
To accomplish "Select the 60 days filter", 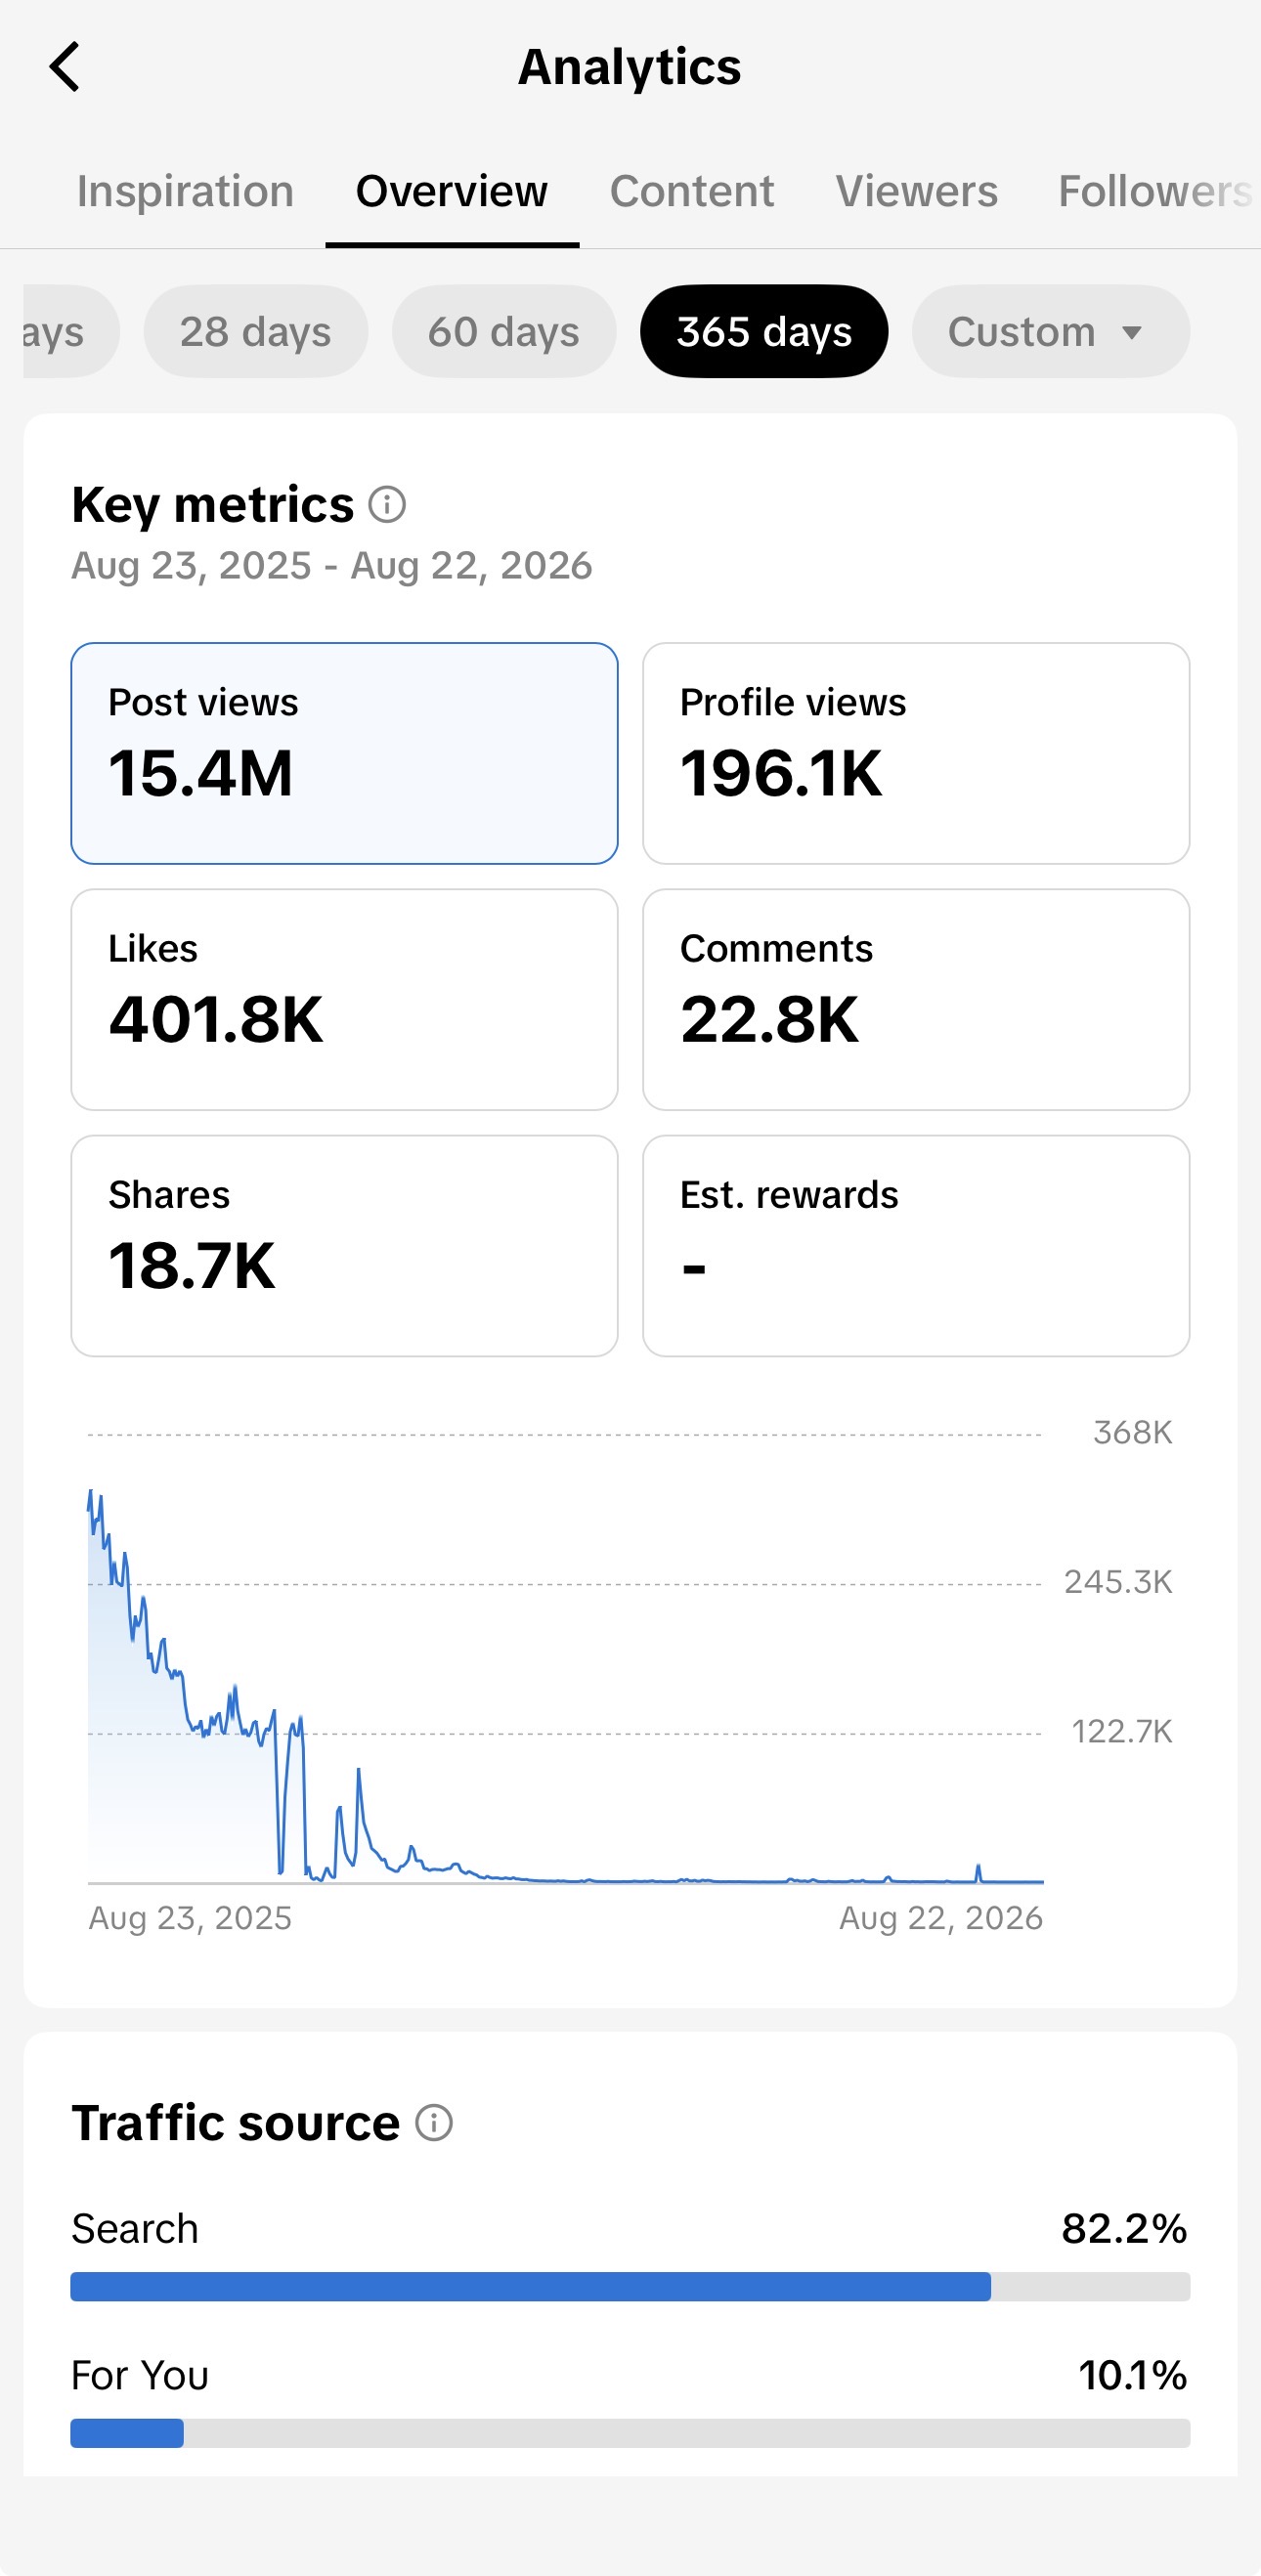I will click(x=504, y=331).
